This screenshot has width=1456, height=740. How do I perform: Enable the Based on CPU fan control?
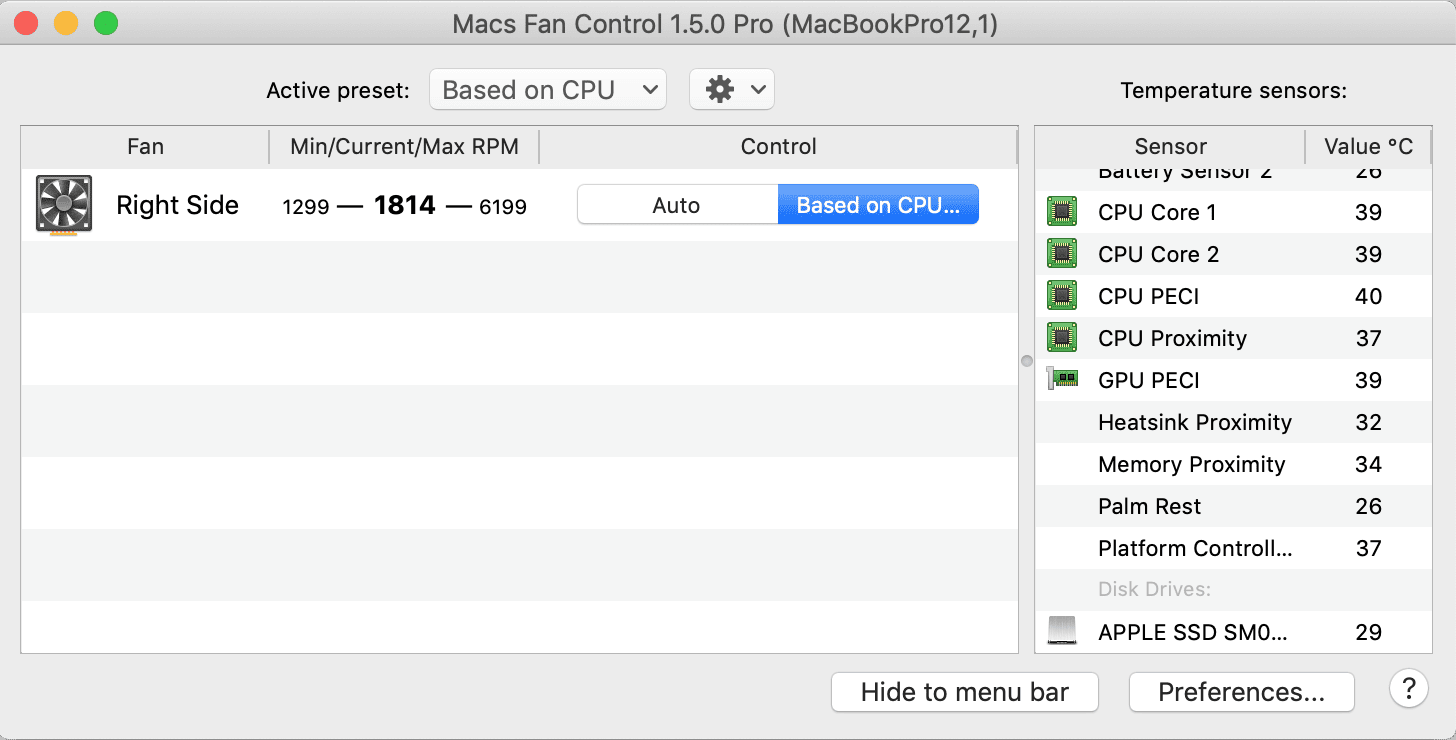tap(877, 204)
